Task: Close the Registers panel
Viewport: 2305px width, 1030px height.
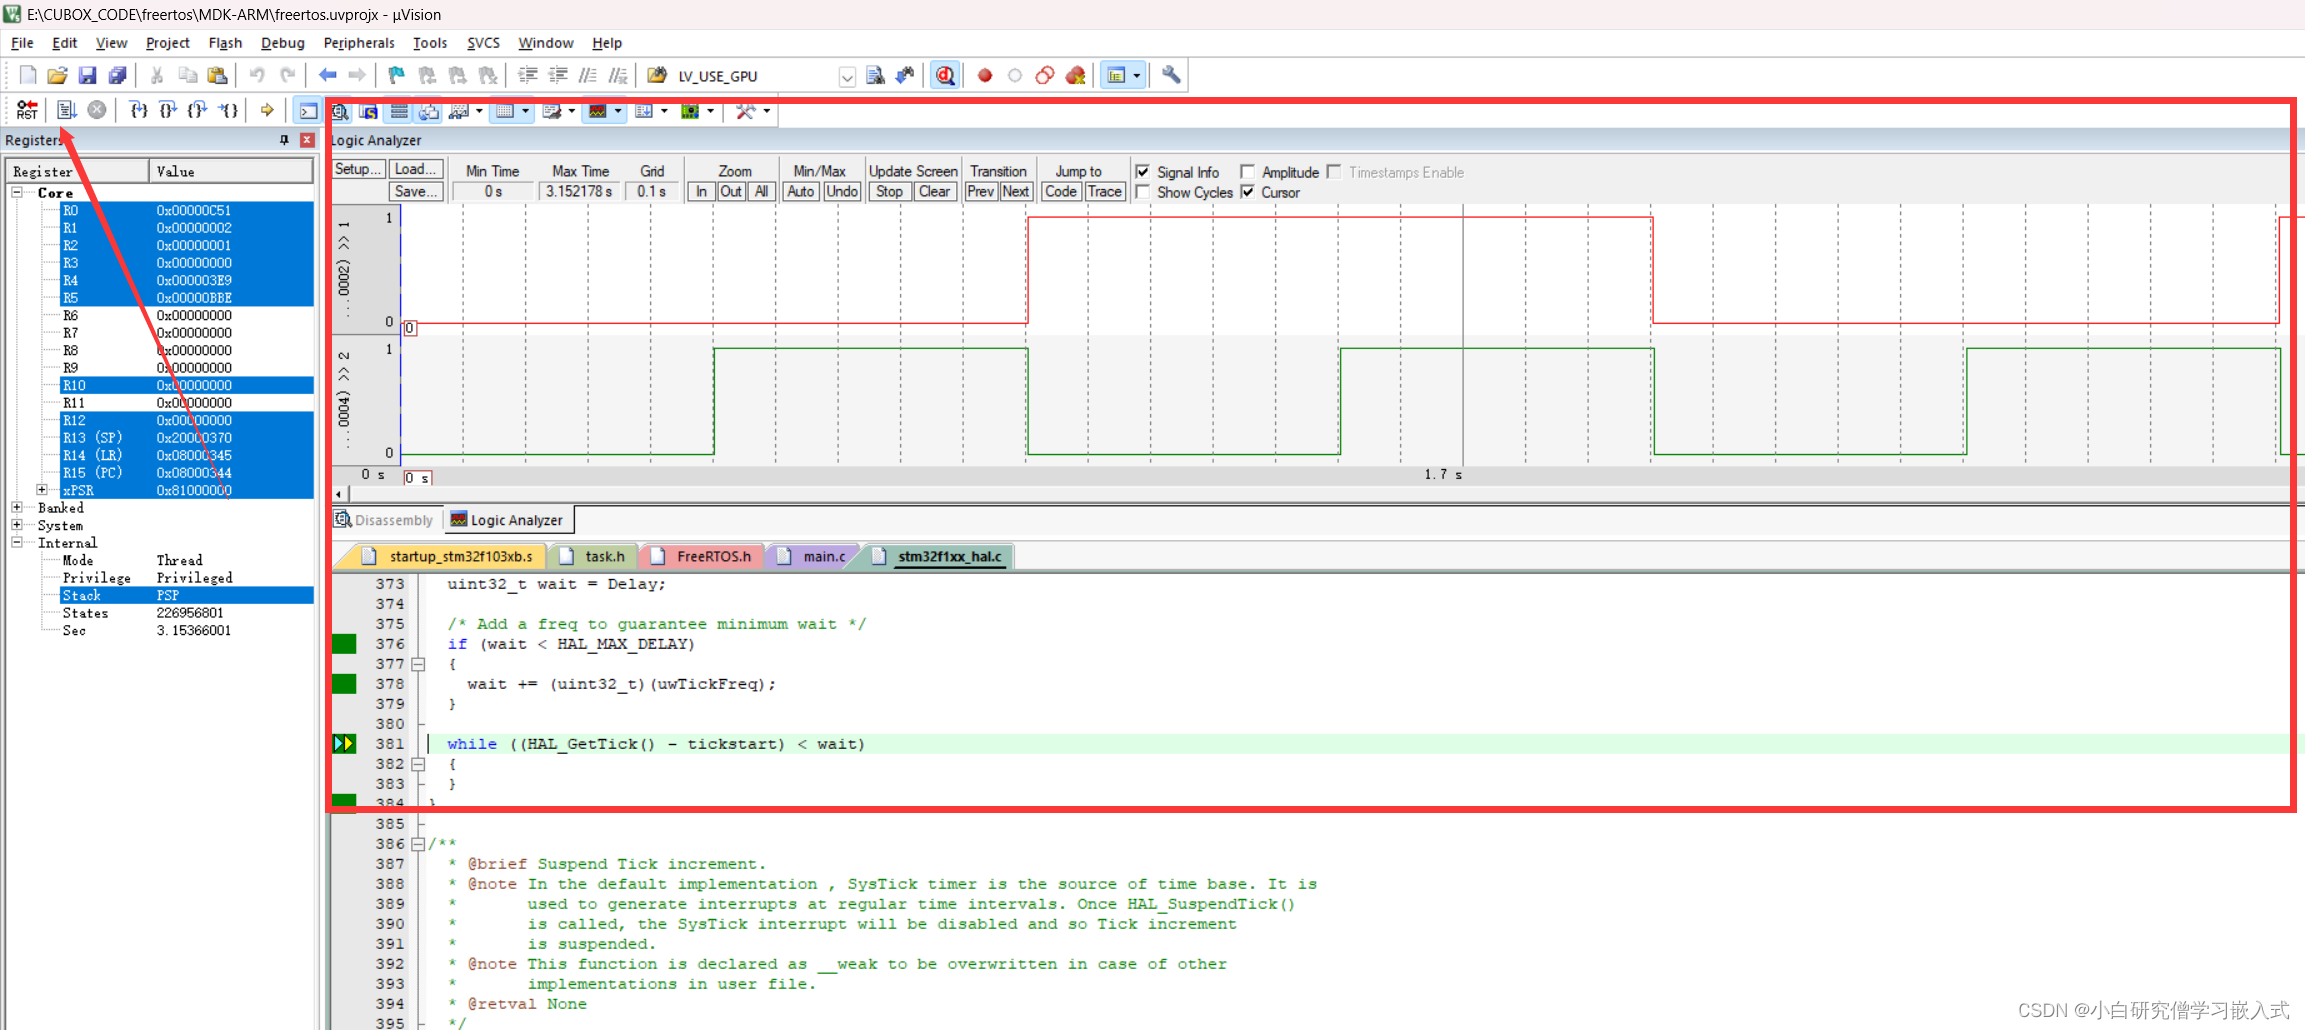Action: tap(307, 140)
